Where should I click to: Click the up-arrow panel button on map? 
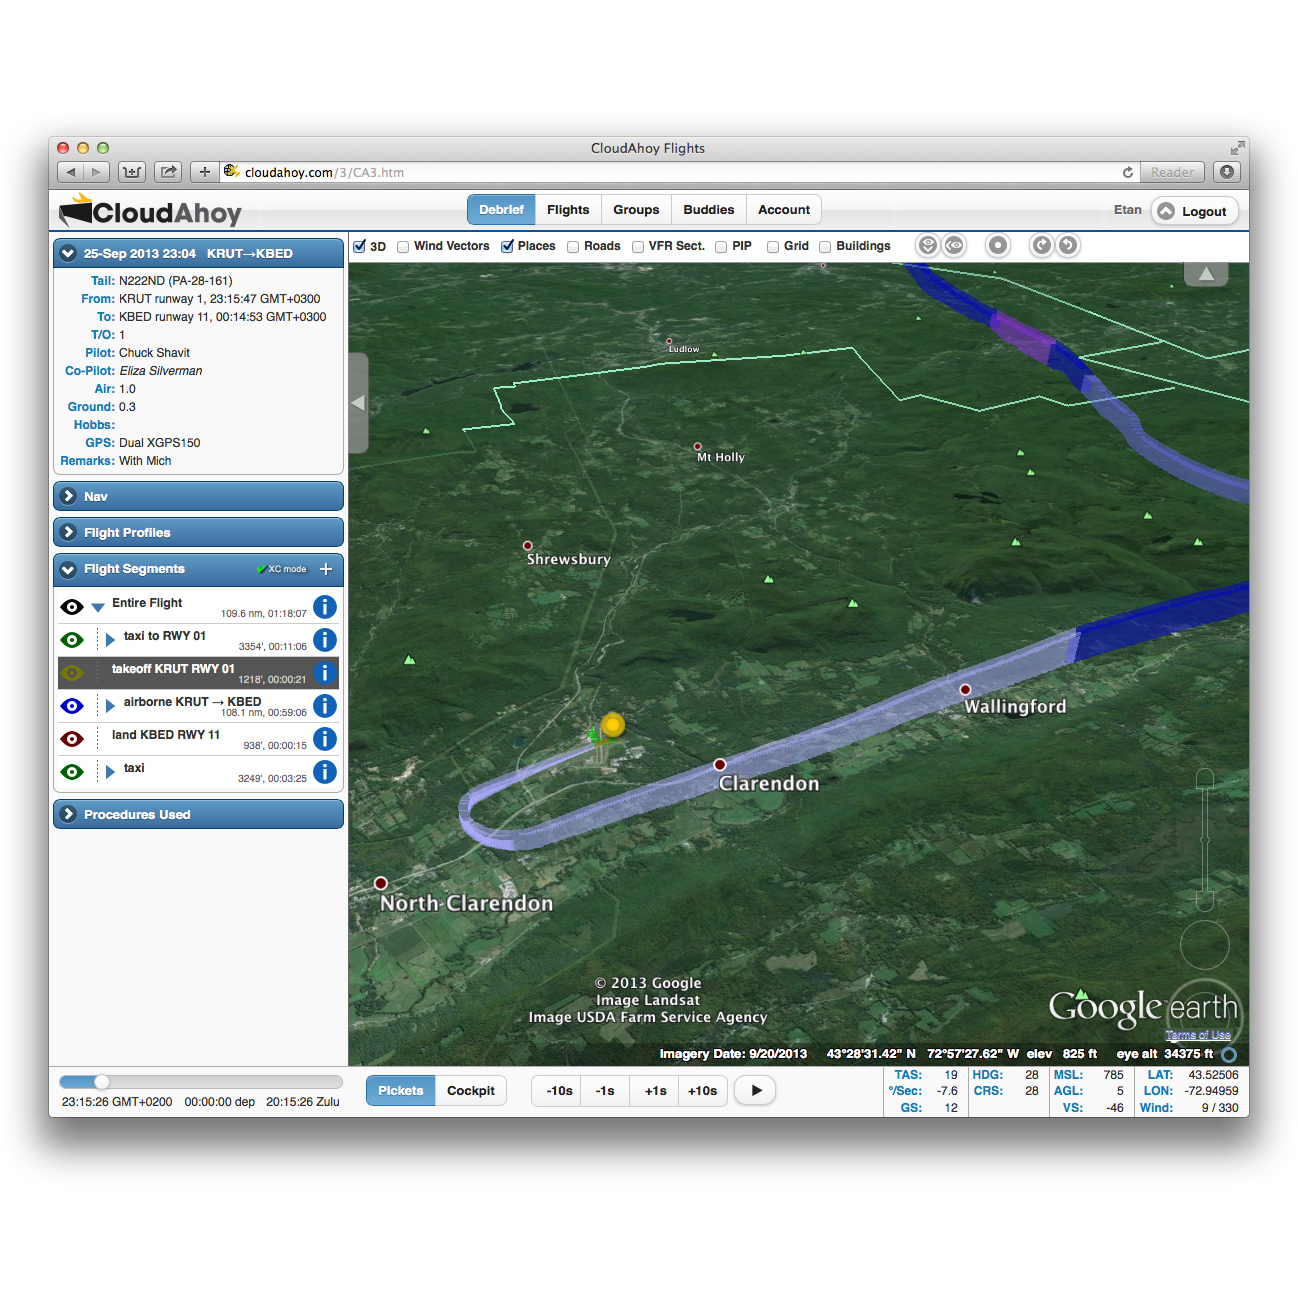click(x=1206, y=274)
